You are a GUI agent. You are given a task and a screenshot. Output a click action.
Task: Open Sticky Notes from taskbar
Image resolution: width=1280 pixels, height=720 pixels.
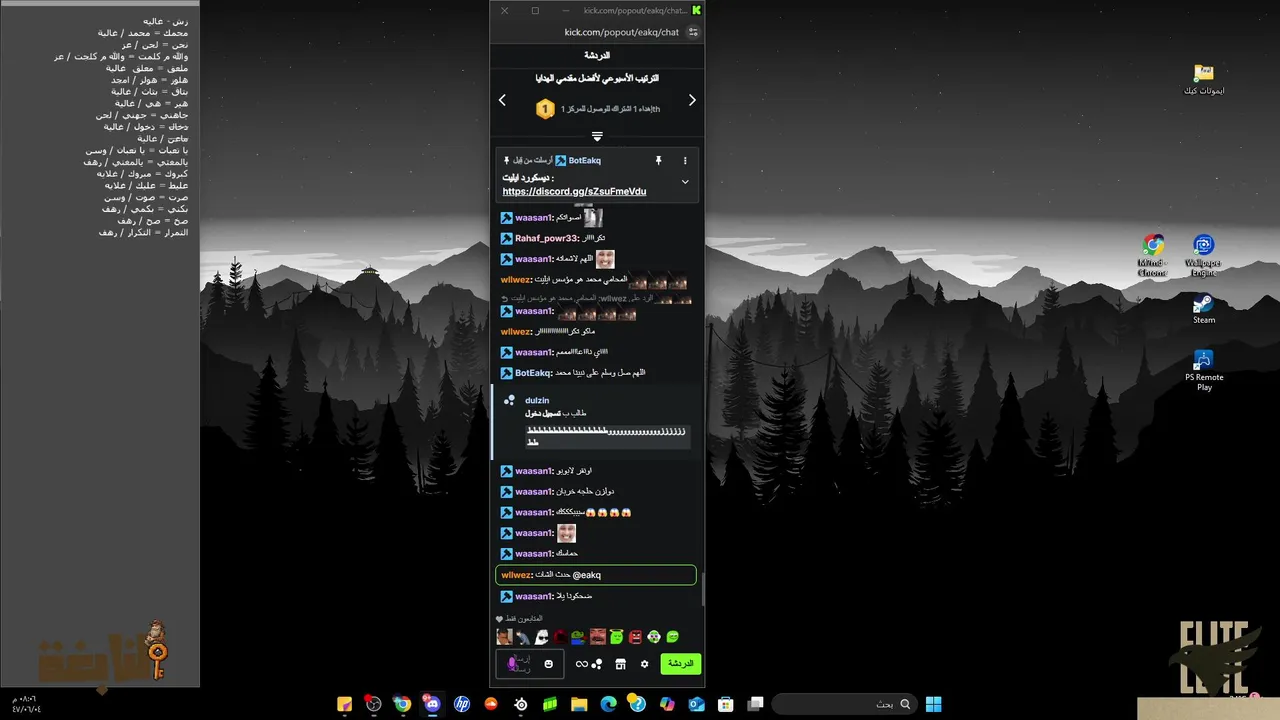344,704
